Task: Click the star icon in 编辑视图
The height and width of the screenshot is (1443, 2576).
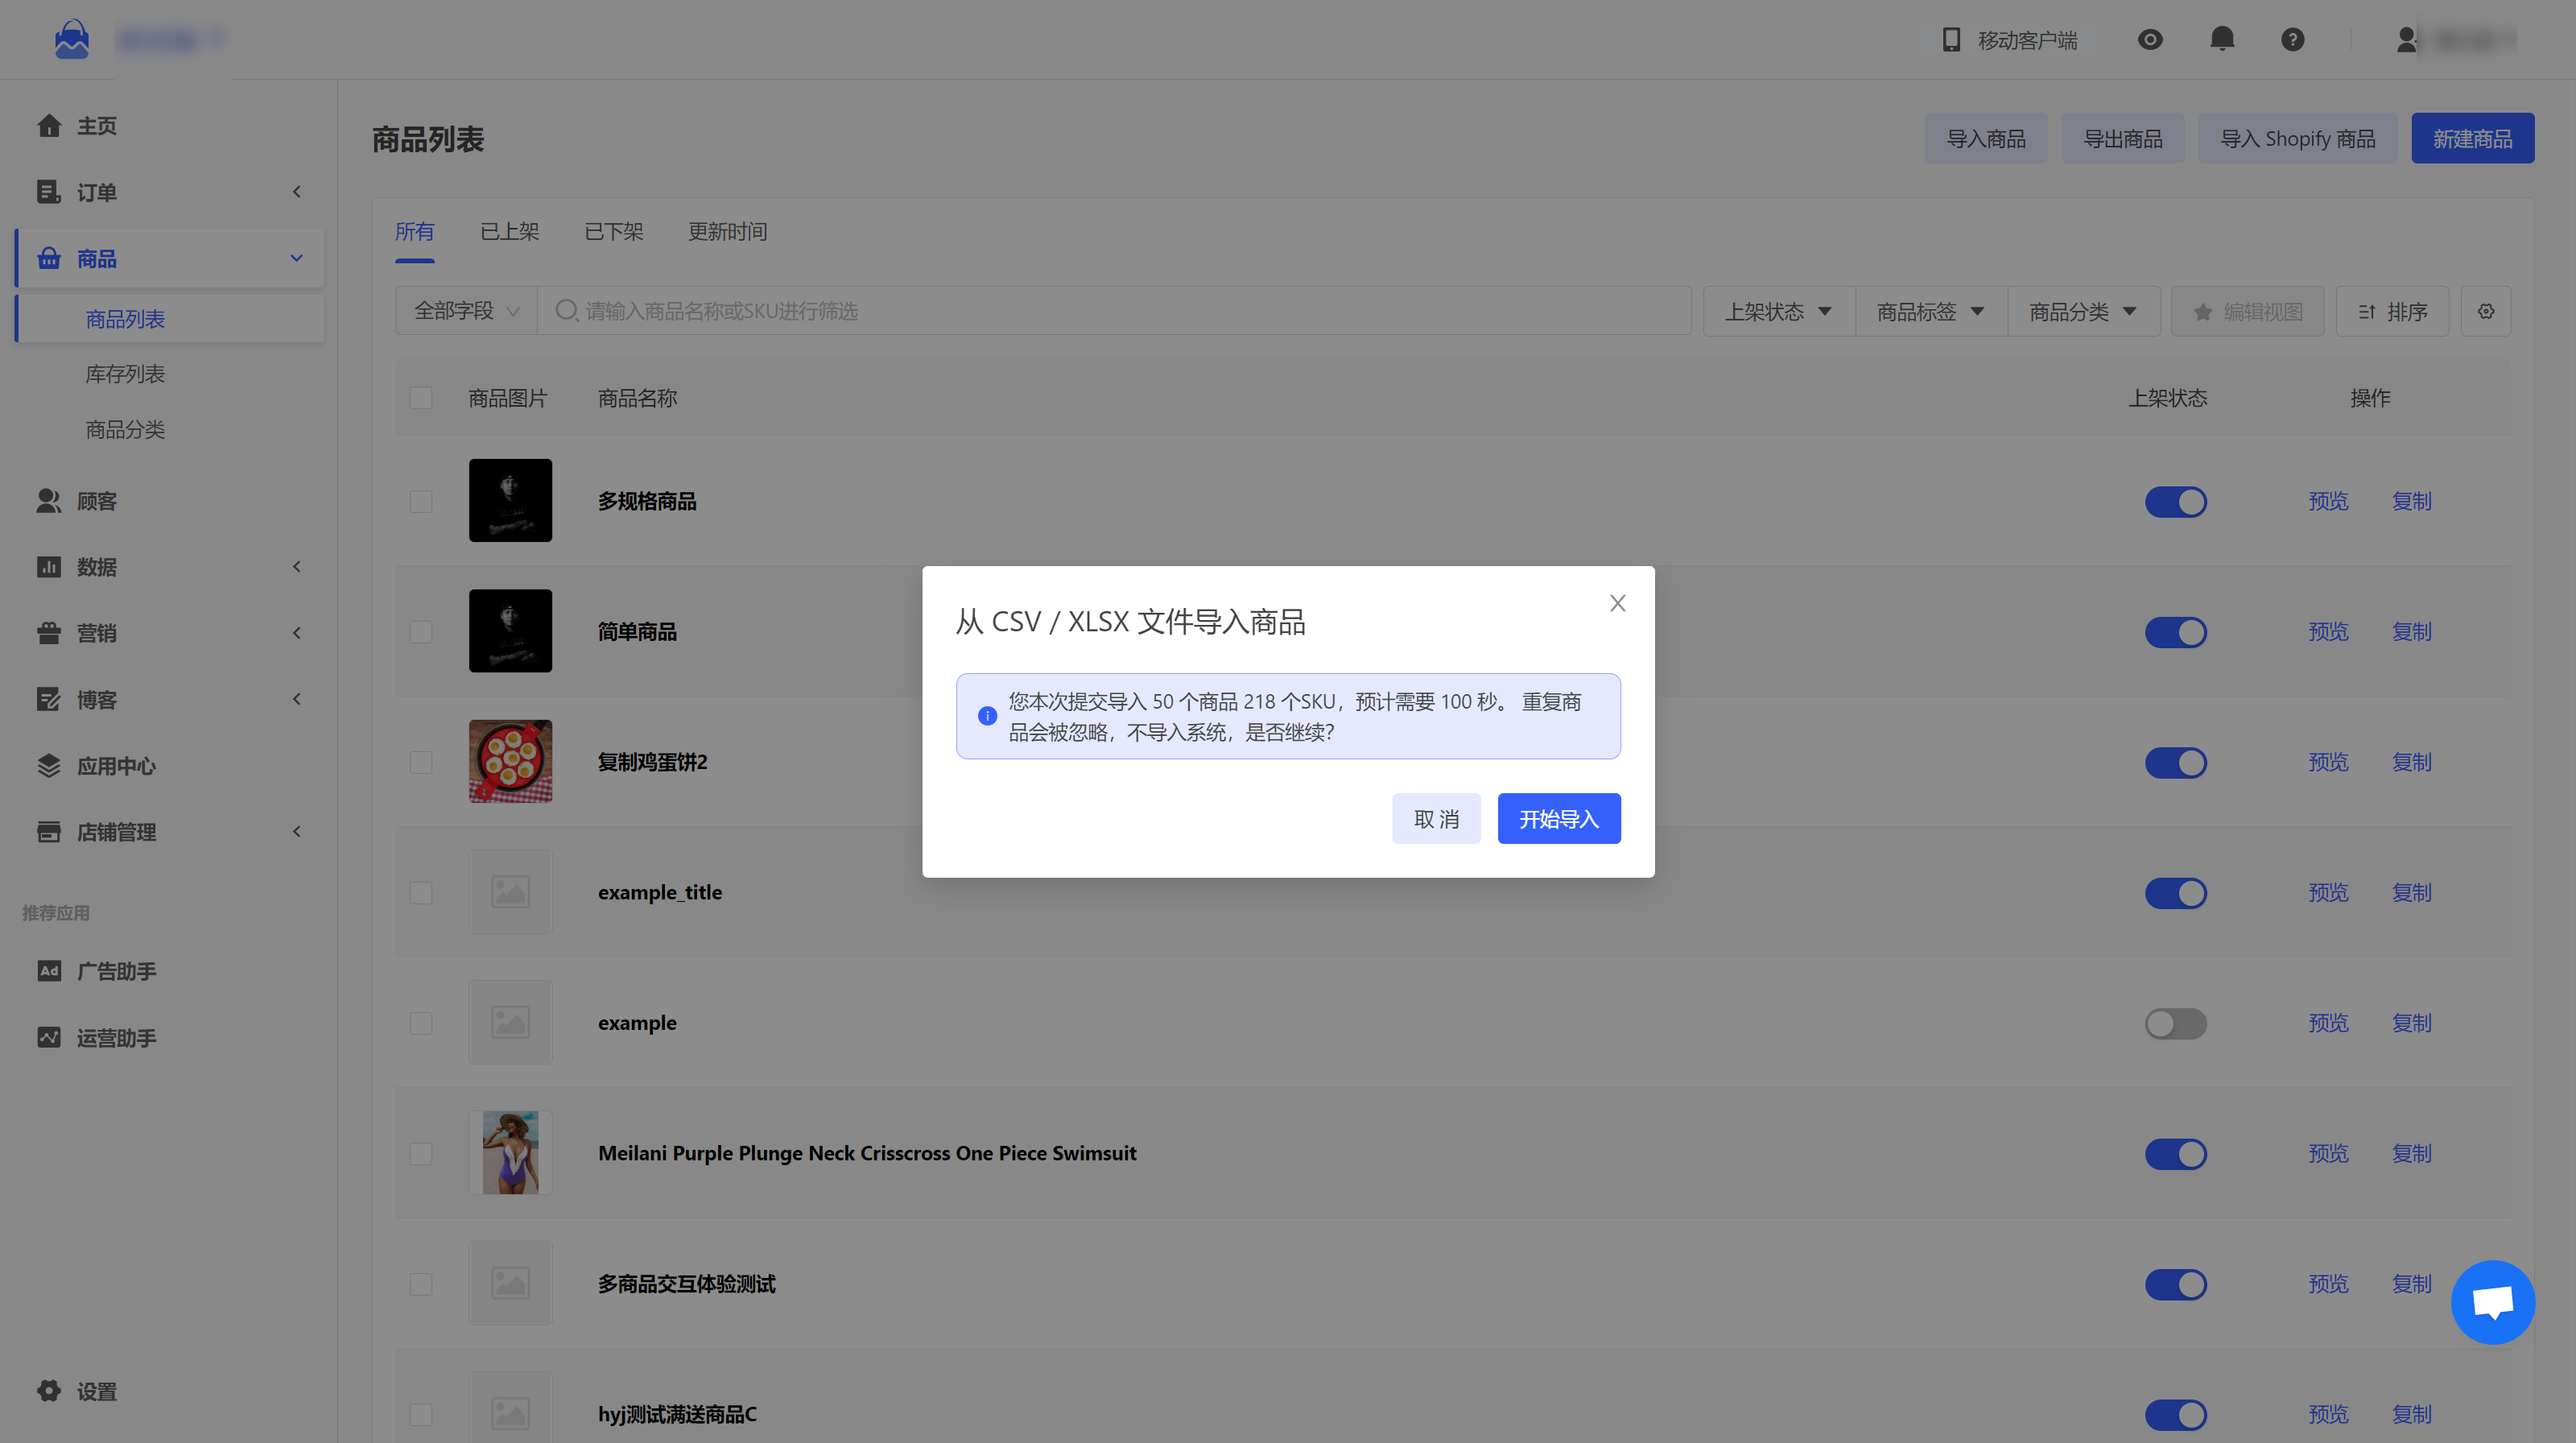Action: (x=2202, y=312)
